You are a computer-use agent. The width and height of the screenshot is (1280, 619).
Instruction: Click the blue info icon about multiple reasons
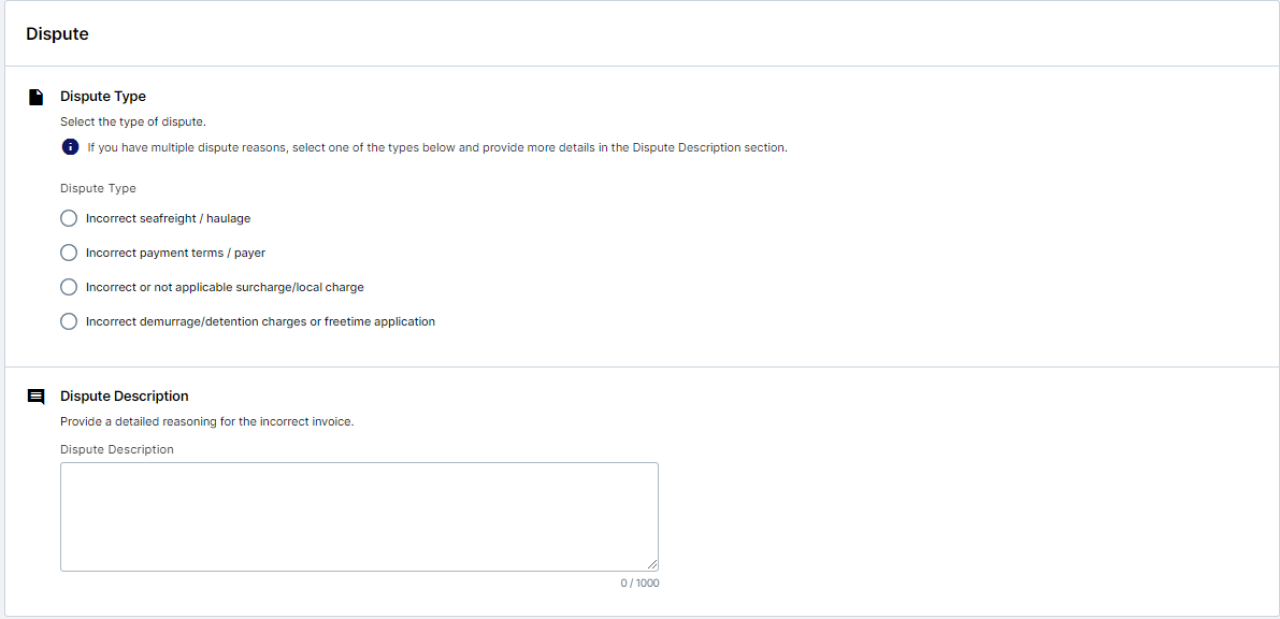pyautogui.click(x=70, y=147)
